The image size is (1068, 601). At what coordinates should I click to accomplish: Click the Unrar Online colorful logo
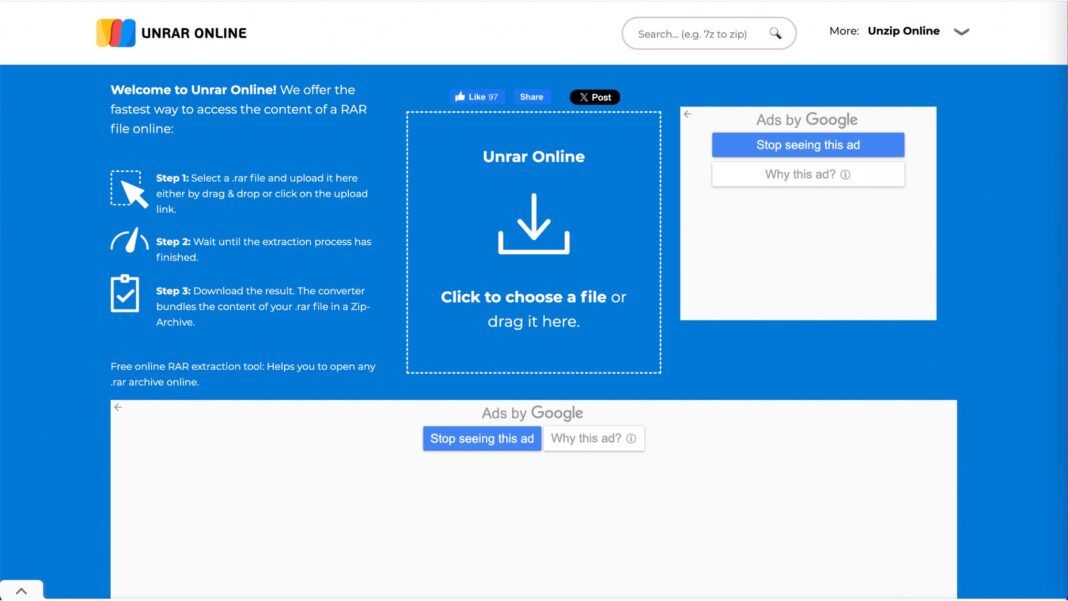(116, 31)
